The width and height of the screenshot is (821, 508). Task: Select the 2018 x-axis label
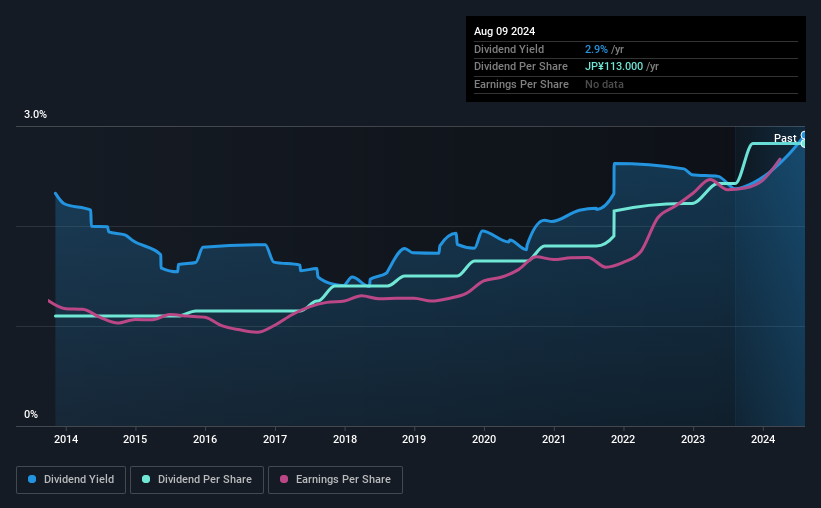click(345, 439)
